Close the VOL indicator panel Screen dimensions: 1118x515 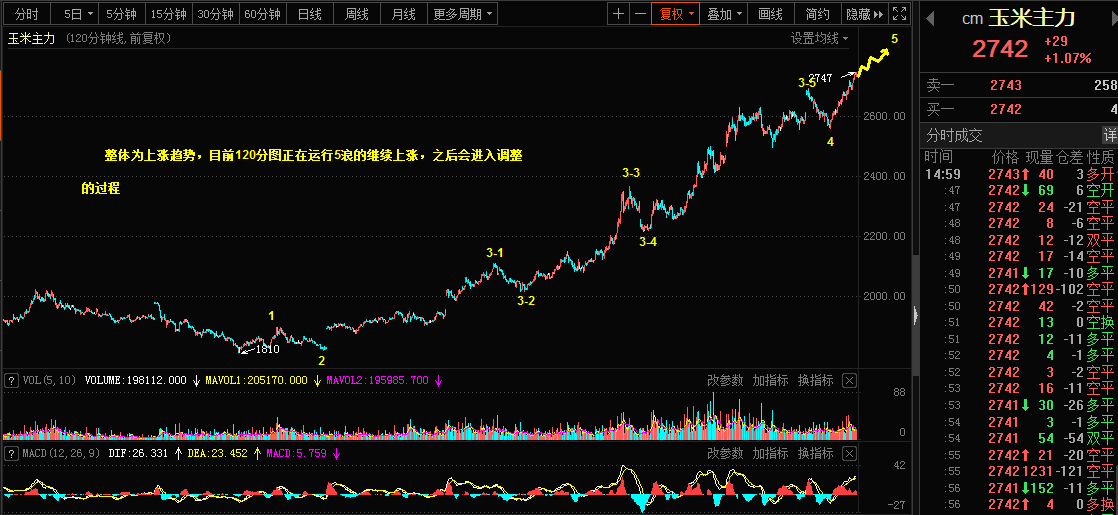pyautogui.click(x=849, y=380)
